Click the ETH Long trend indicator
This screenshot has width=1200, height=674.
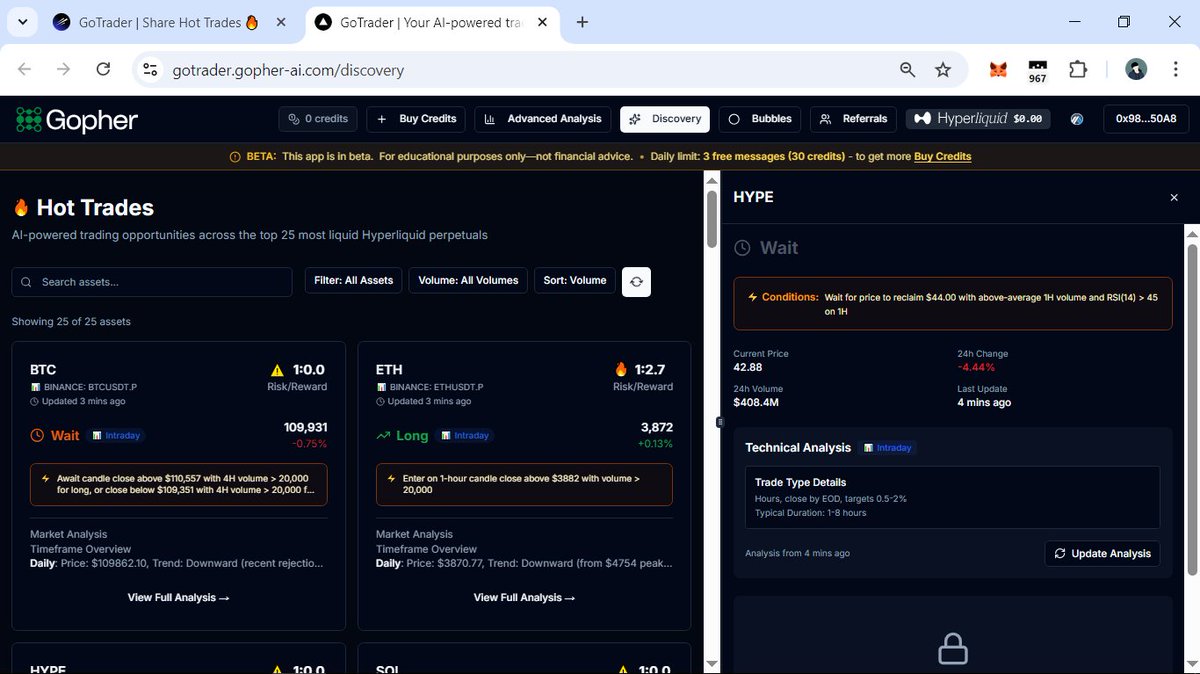pos(402,435)
